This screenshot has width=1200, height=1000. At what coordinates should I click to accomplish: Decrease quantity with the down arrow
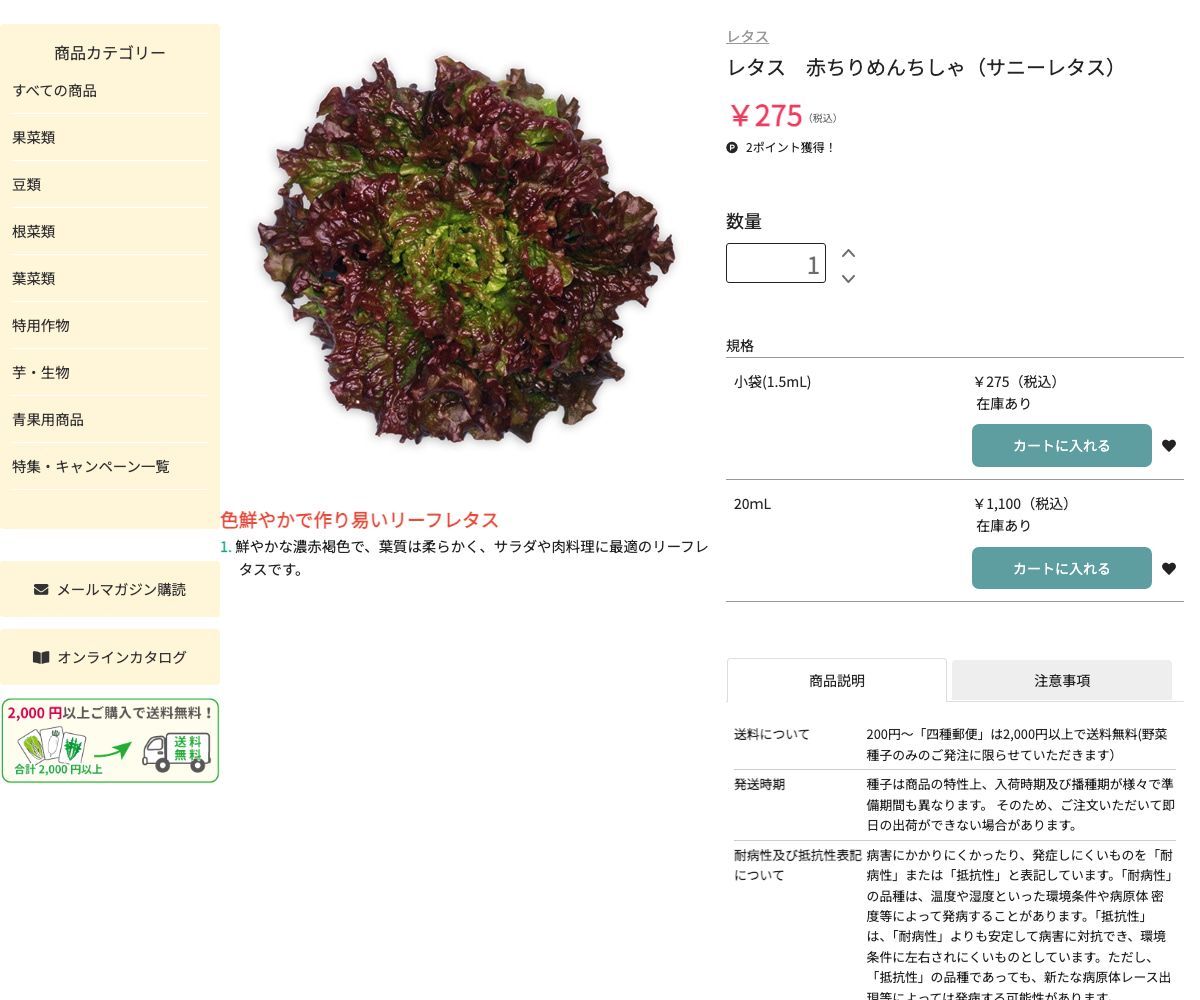(x=848, y=278)
